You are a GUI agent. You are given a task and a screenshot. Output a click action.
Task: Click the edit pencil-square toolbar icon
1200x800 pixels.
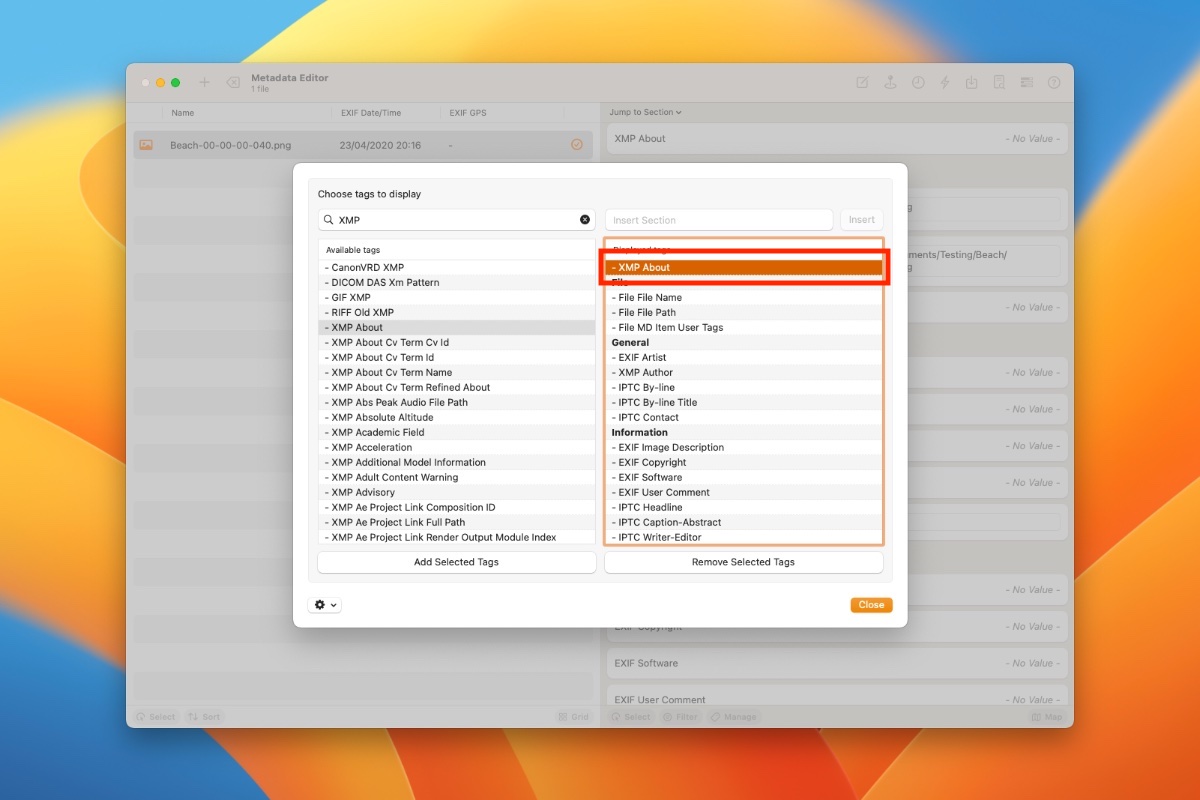tap(862, 83)
